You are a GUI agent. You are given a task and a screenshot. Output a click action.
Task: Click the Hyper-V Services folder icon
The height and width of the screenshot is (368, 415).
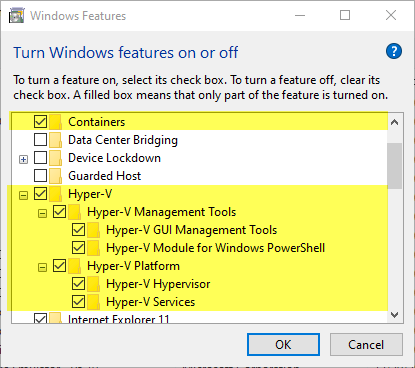94,302
